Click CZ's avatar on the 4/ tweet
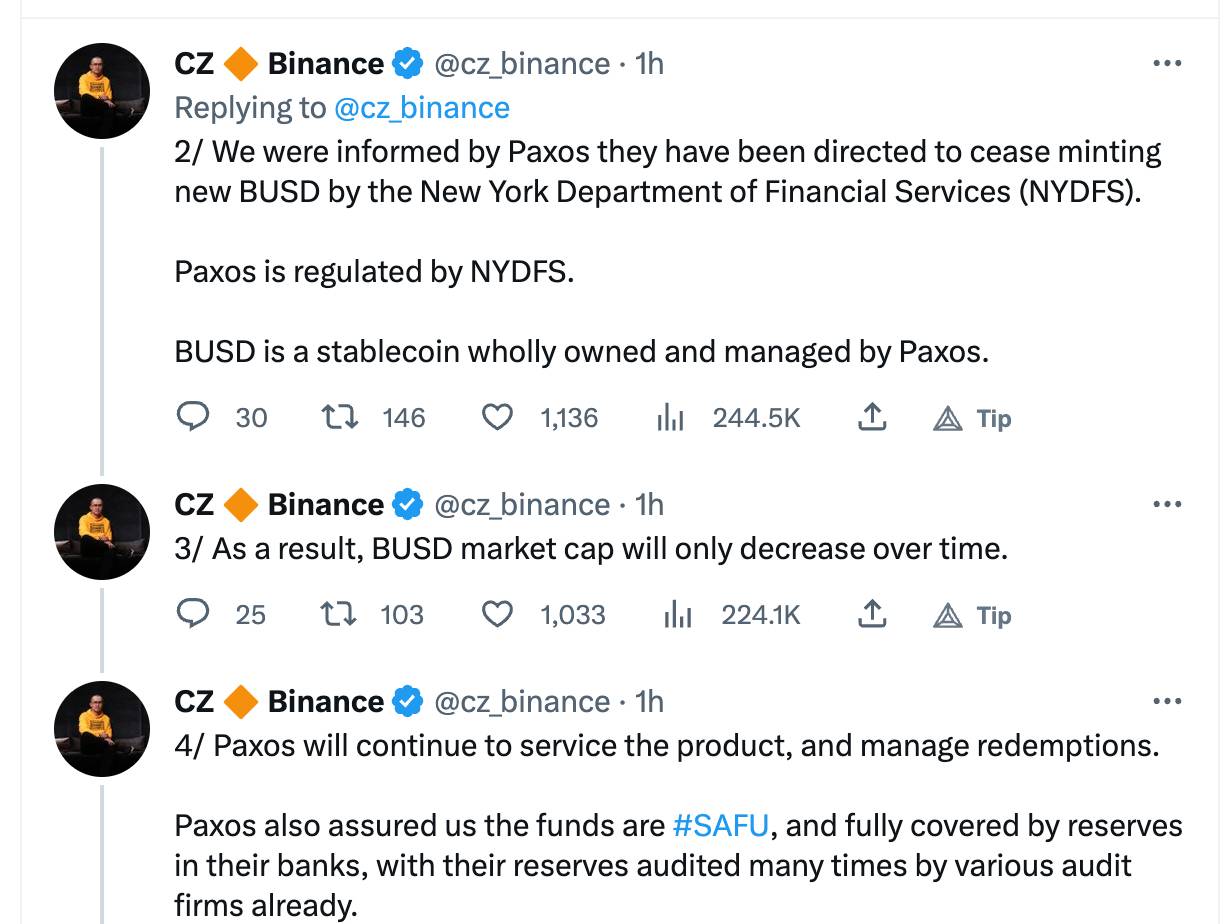Screen dimensions: 1230x924 [101, 728]
